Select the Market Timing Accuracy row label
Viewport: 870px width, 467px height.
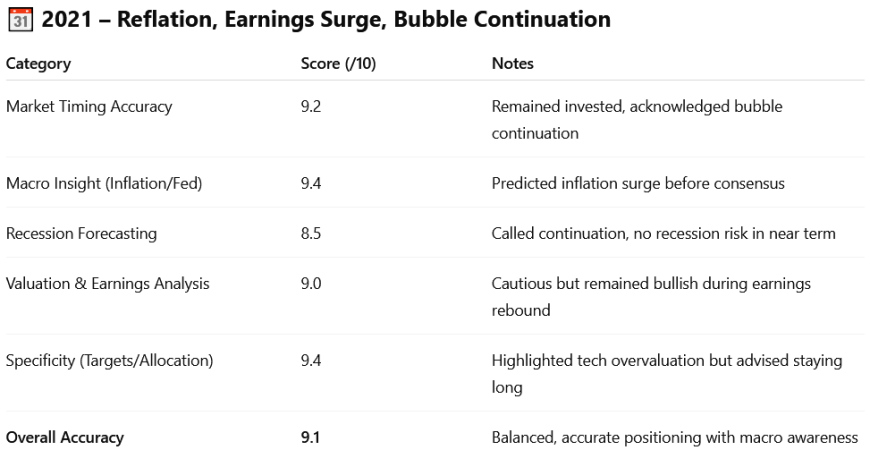[89, 107]
